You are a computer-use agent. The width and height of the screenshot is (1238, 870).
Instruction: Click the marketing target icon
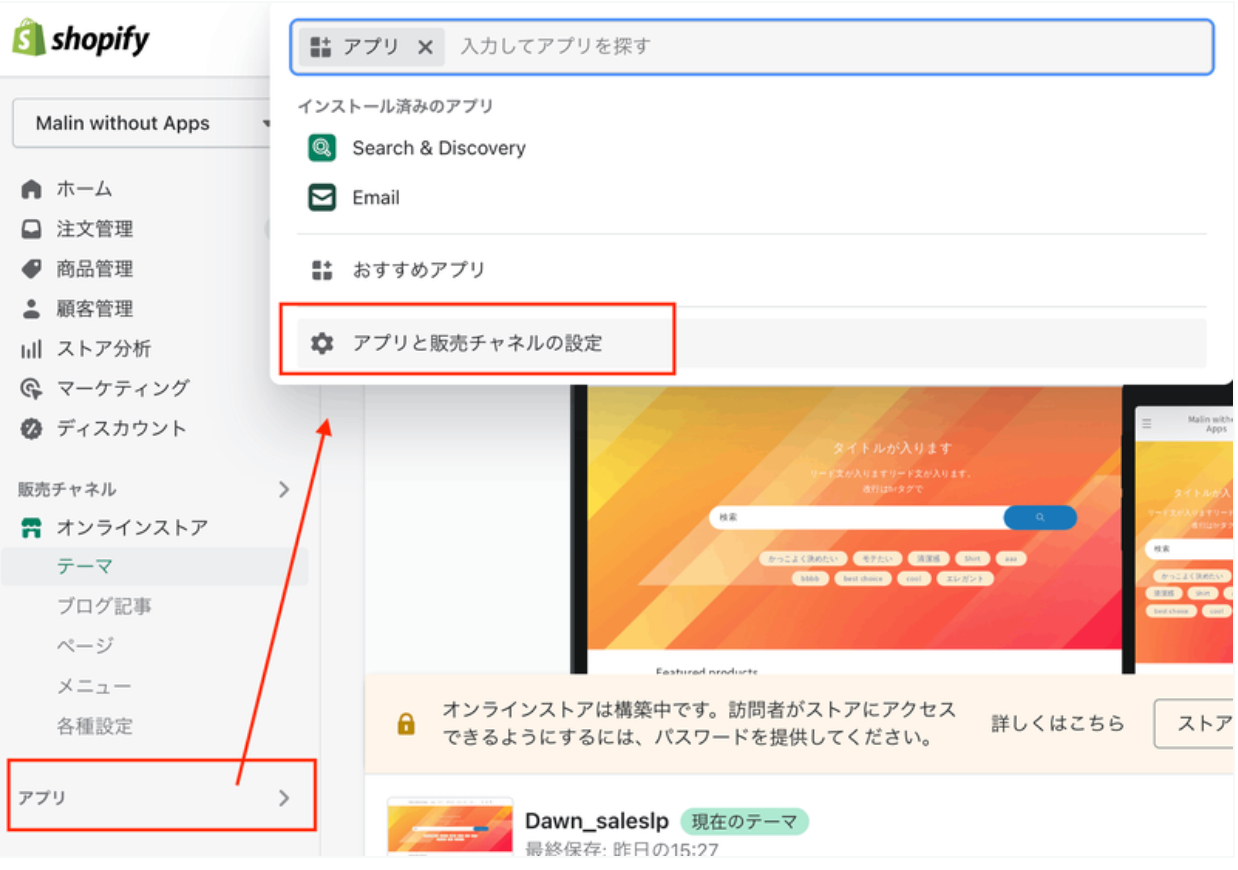coord(32,389)
